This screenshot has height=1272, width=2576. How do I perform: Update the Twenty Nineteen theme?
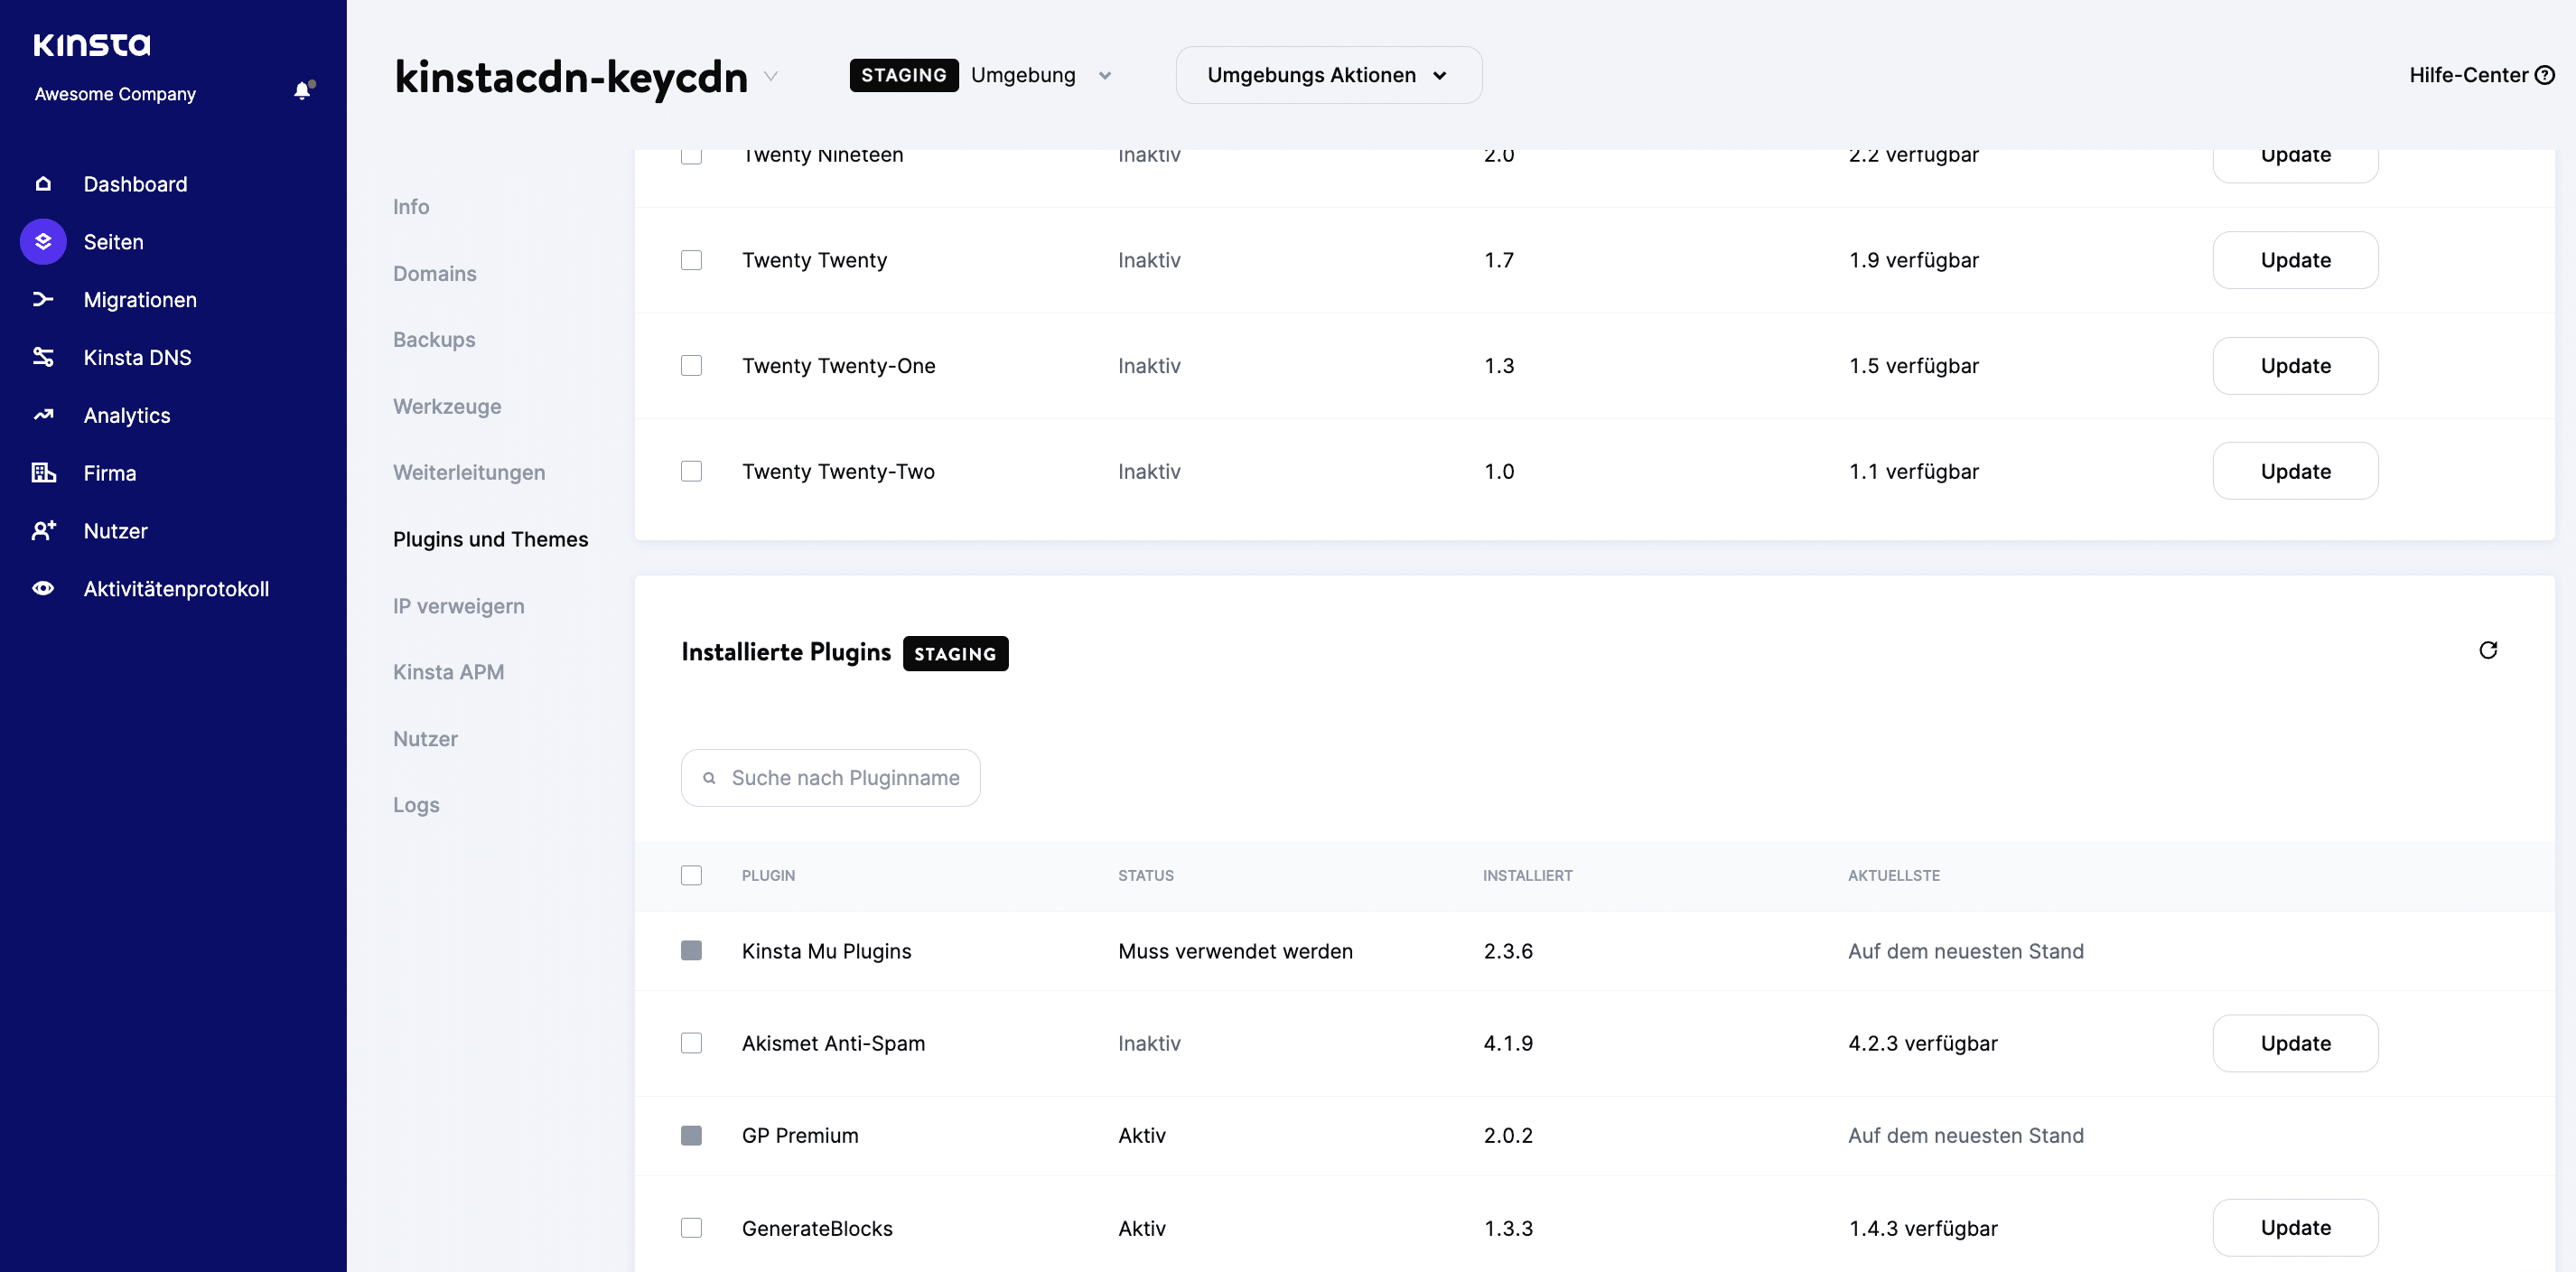tap(2295, 164)
